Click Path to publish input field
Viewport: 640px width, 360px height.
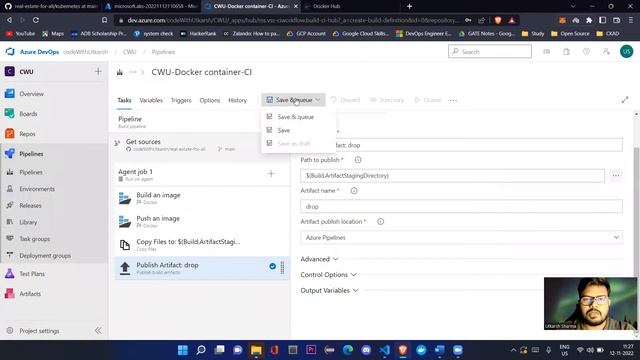(x=452, y=176)
